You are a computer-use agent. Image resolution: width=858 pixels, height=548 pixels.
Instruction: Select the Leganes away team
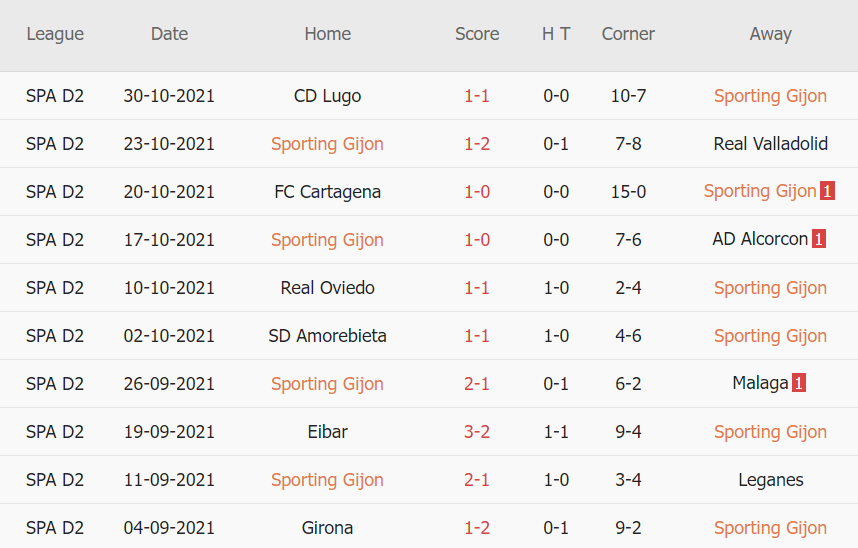point(770,480)
